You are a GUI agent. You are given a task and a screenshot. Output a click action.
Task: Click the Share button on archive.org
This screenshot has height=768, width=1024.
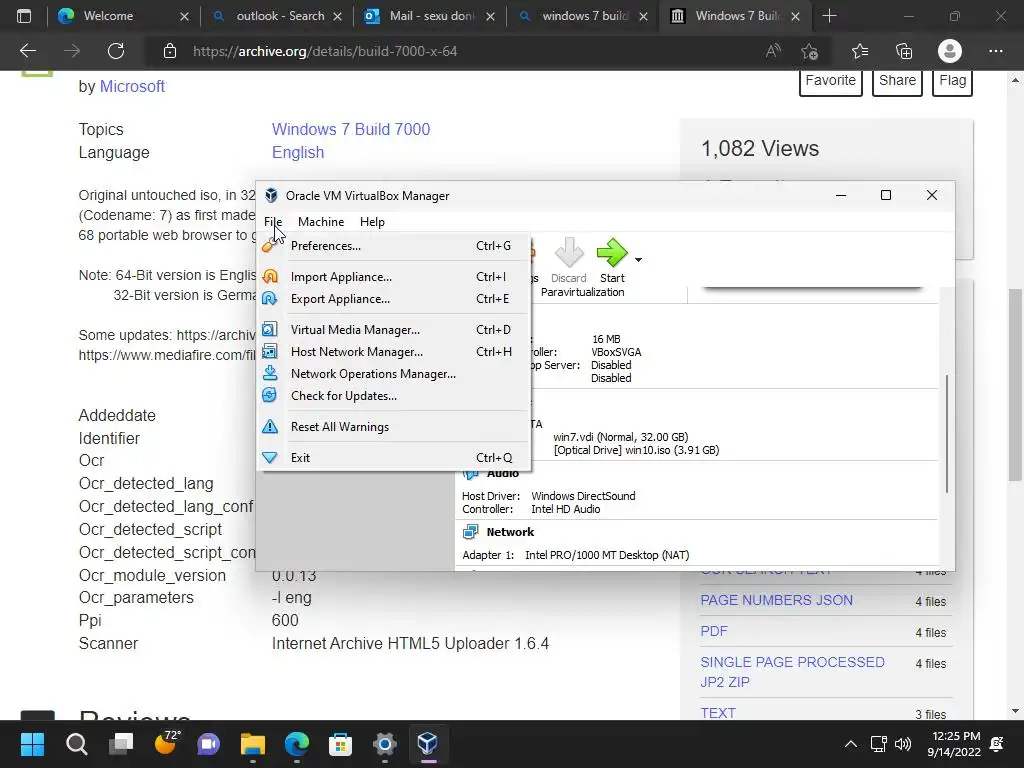[897, 81]
